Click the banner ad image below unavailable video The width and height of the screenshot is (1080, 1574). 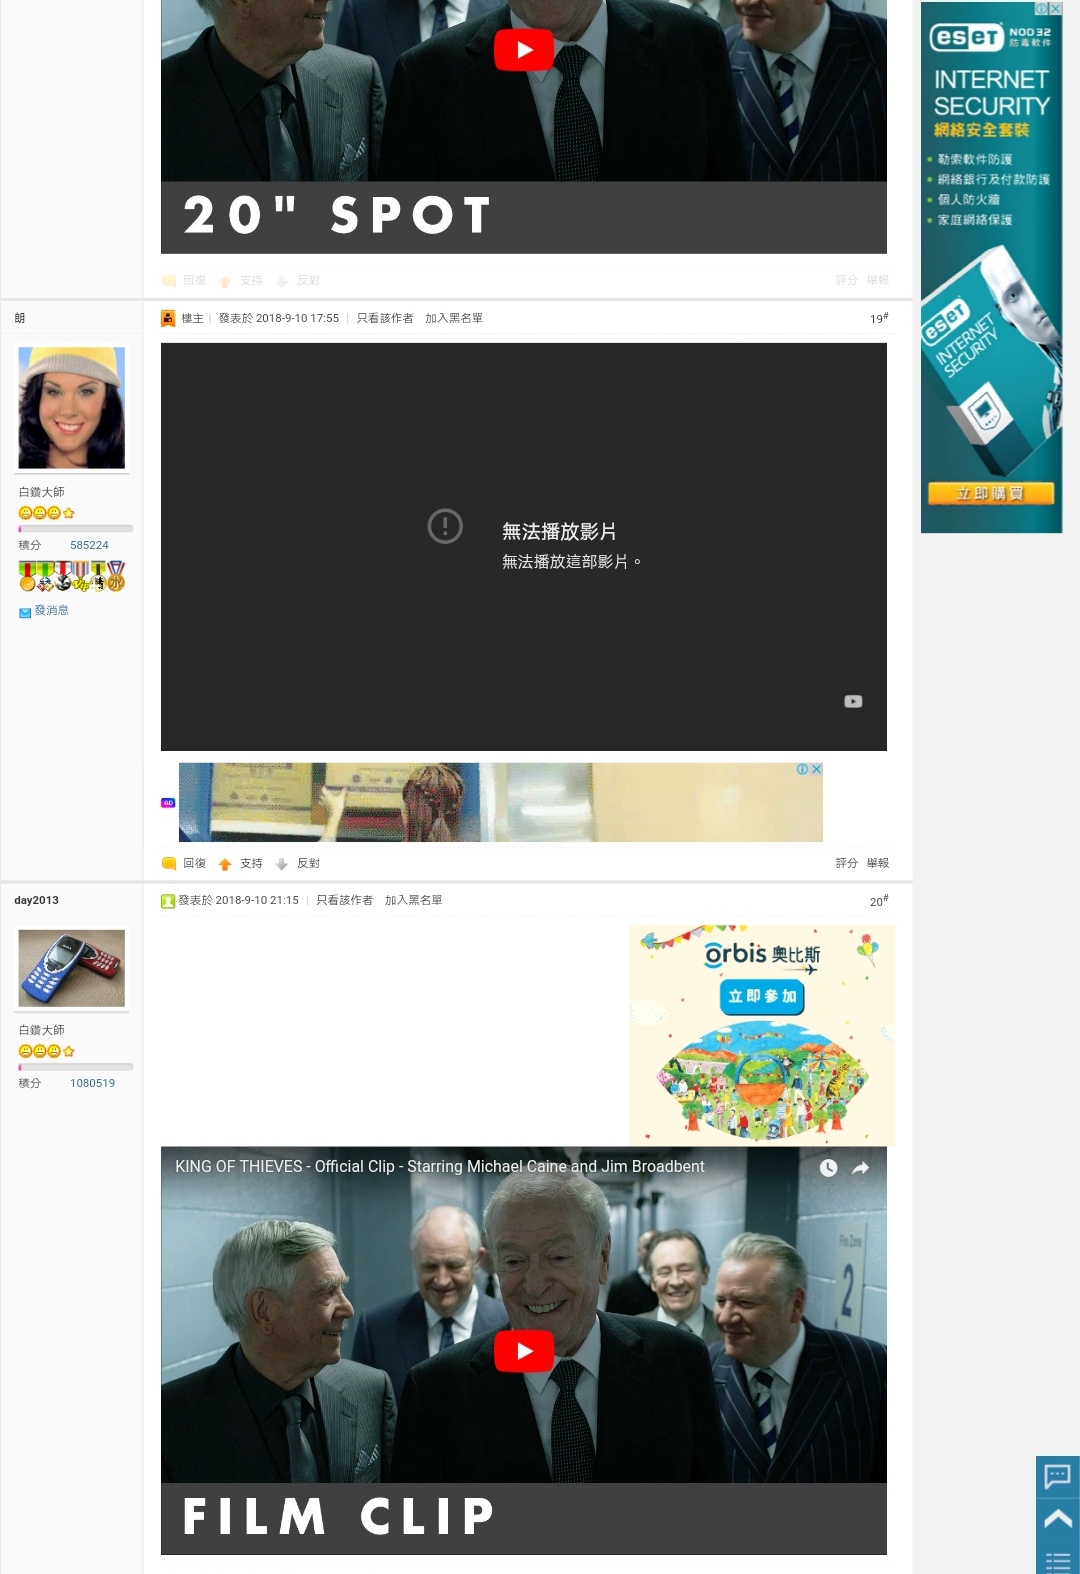tap(501, 802)
